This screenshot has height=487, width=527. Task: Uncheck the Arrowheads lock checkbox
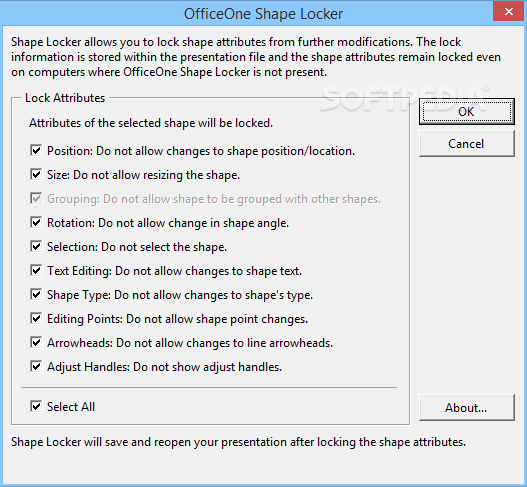click(36, 342)
